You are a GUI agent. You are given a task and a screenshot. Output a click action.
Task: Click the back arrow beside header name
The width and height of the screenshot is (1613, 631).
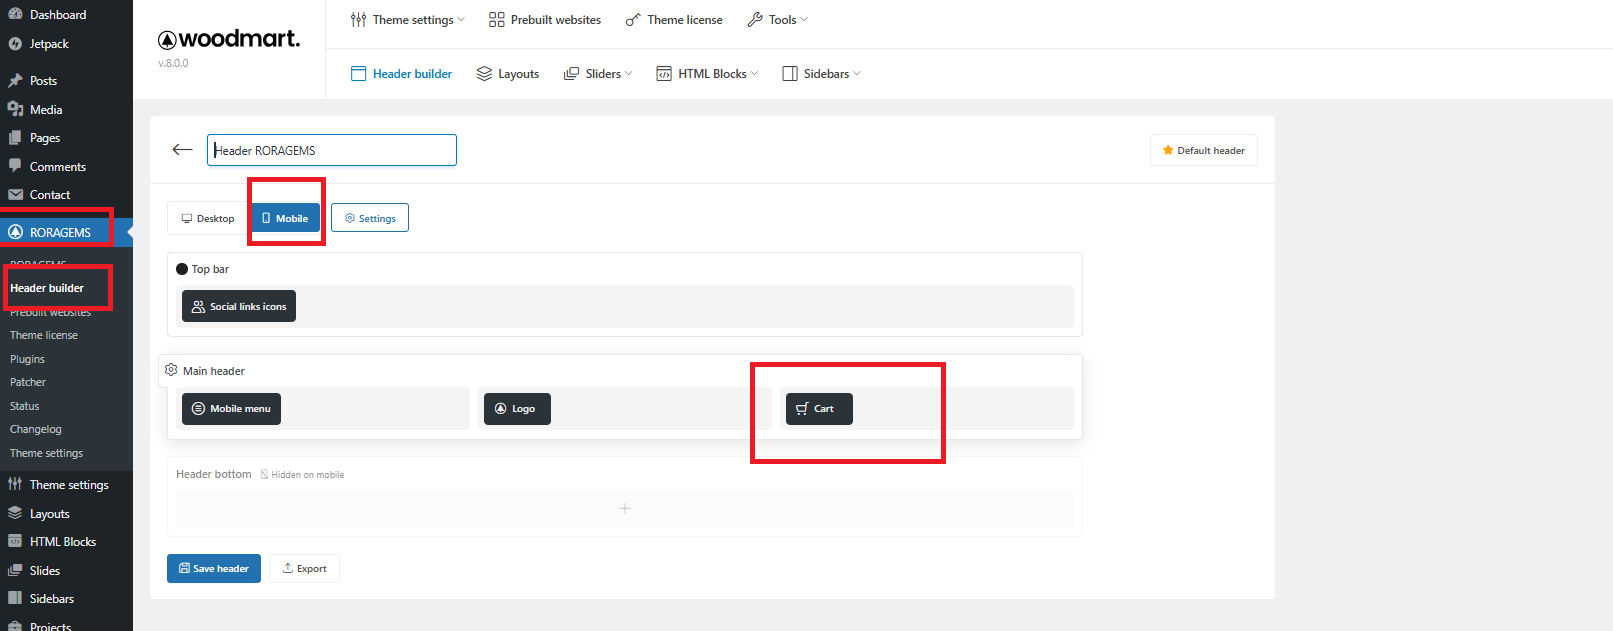point(182,150)
